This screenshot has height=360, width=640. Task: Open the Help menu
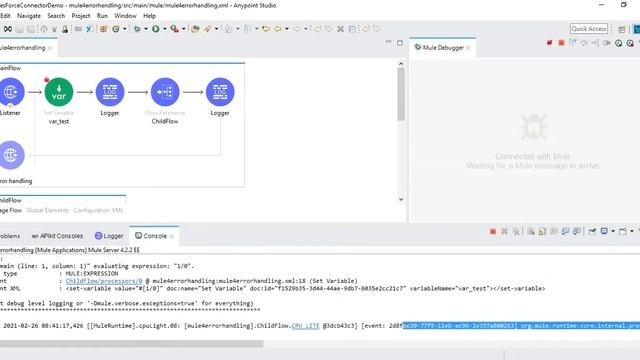click(x=149, y=16)
